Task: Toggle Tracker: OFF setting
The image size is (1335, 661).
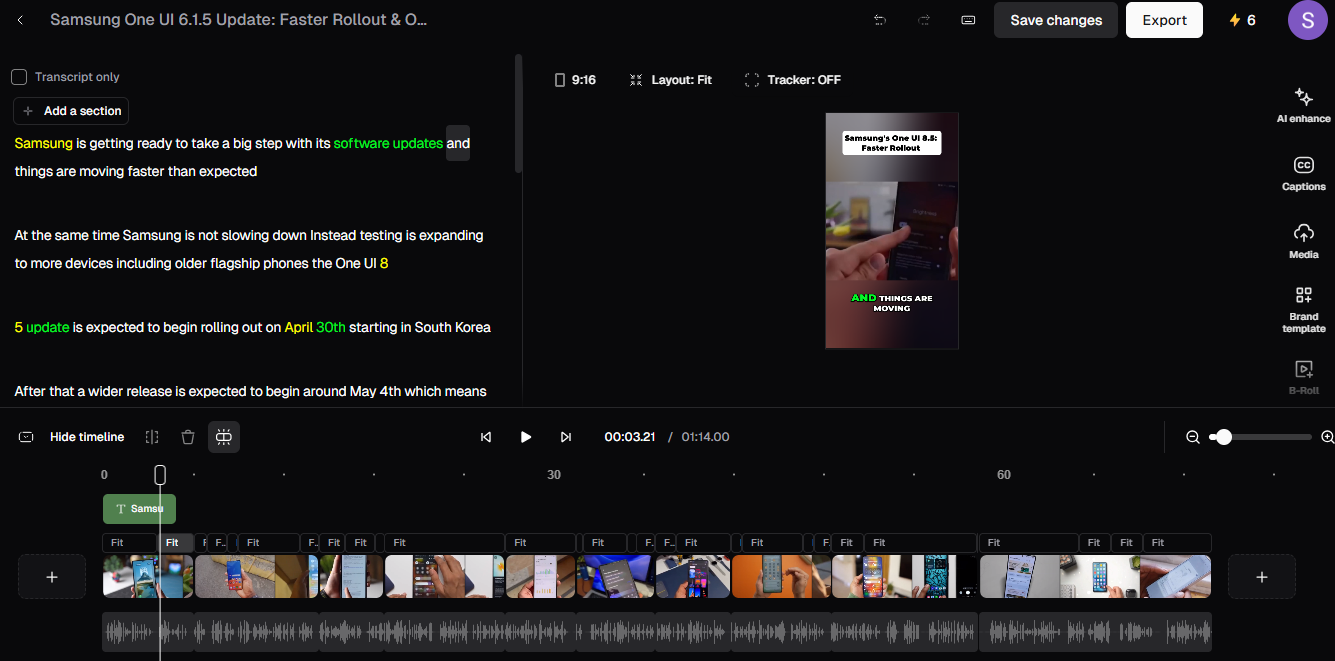Action: pos(793,80)
